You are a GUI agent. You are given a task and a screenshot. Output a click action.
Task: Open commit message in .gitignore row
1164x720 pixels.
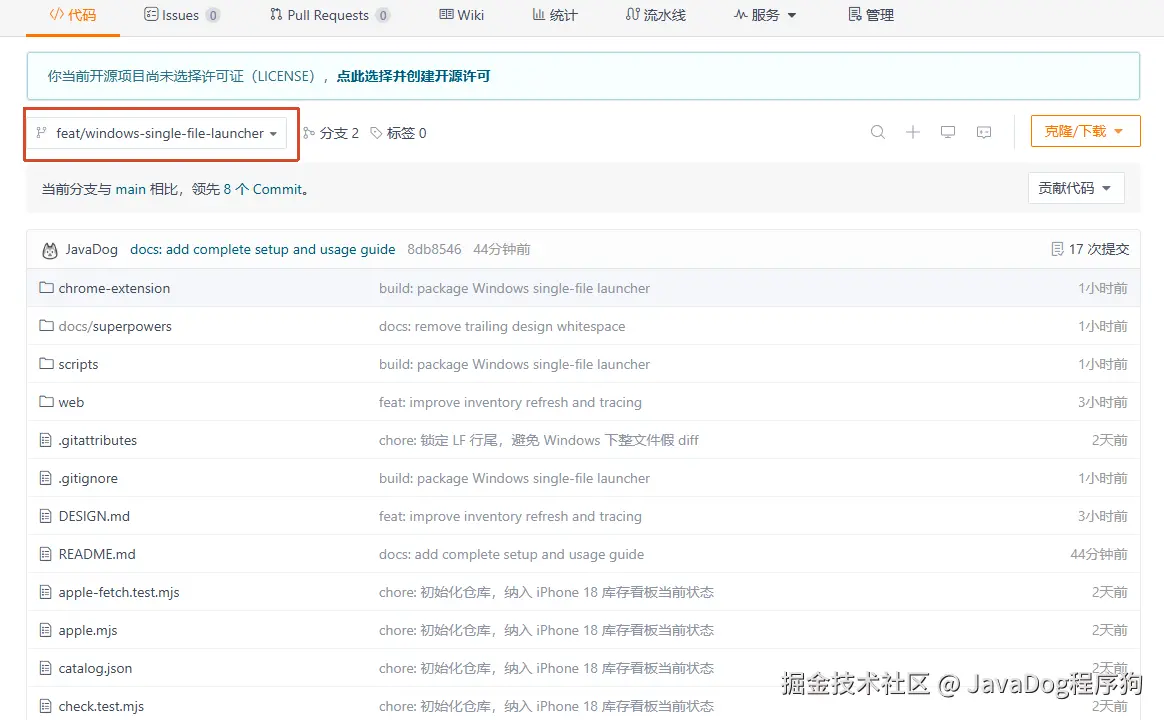514,478
